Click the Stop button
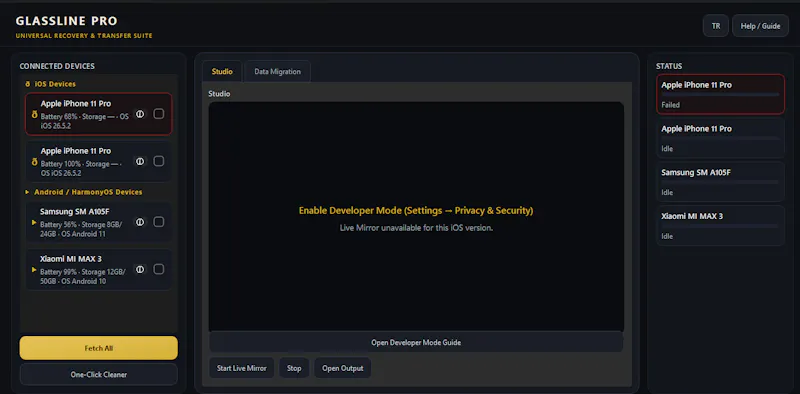The width and height of the screenshot is (800, 394). (x=294, y=368)
